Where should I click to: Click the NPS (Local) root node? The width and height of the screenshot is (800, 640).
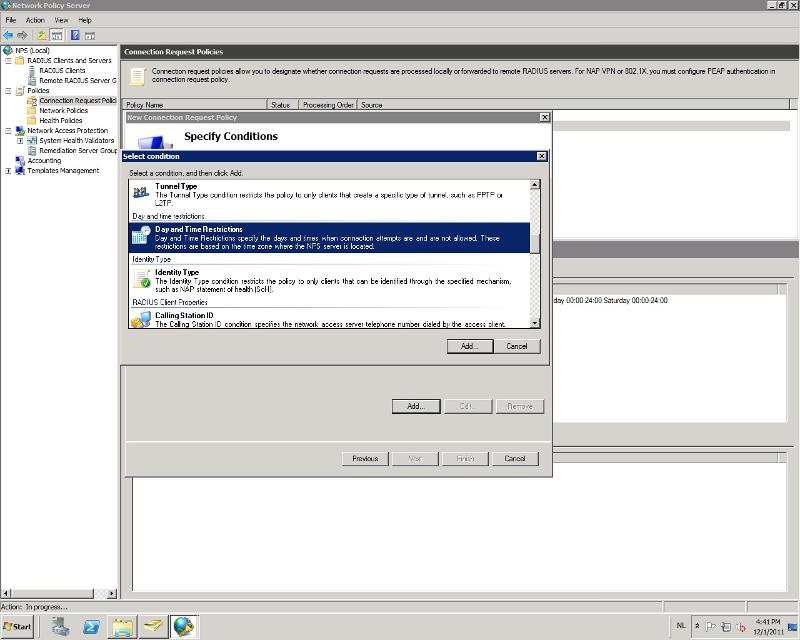(x=32, y=50)
